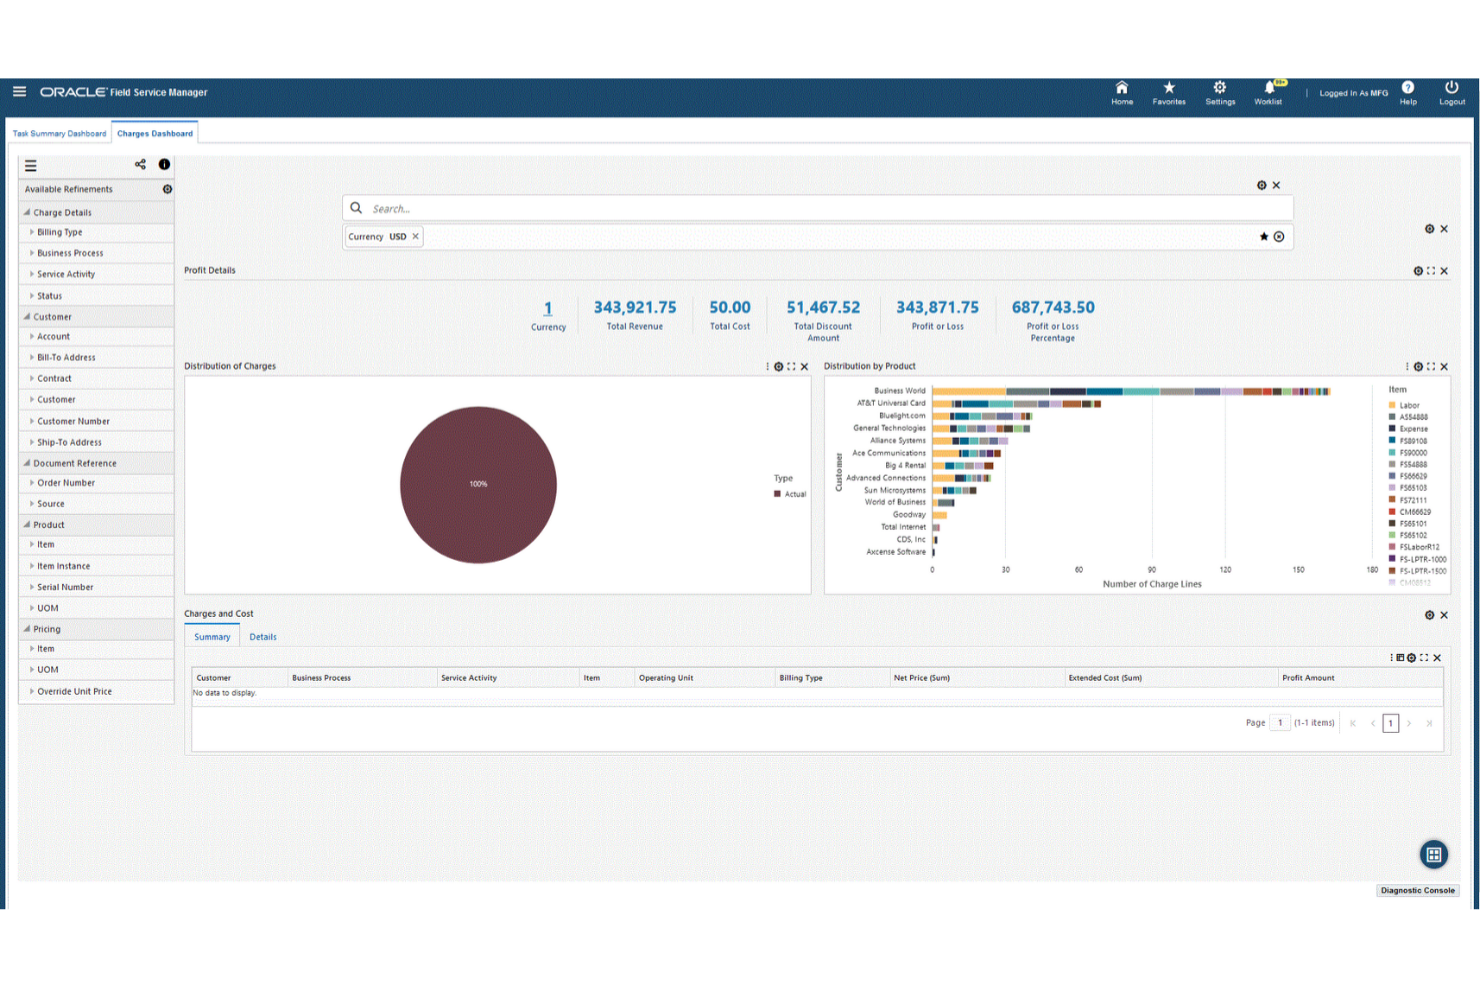
Task: Click the Home icon in the navigation bar
Action: (1122, 88)
